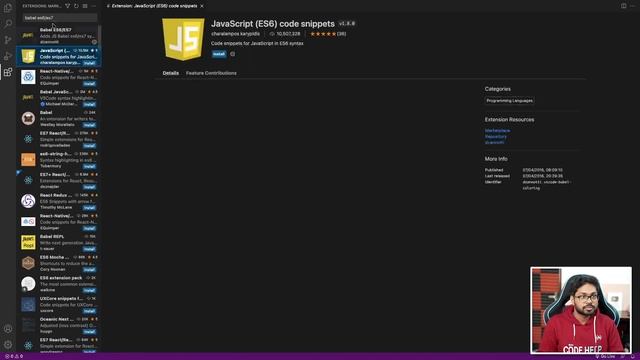Open third link under Extension Resources
640x360 pixels.
click(494, 142)
